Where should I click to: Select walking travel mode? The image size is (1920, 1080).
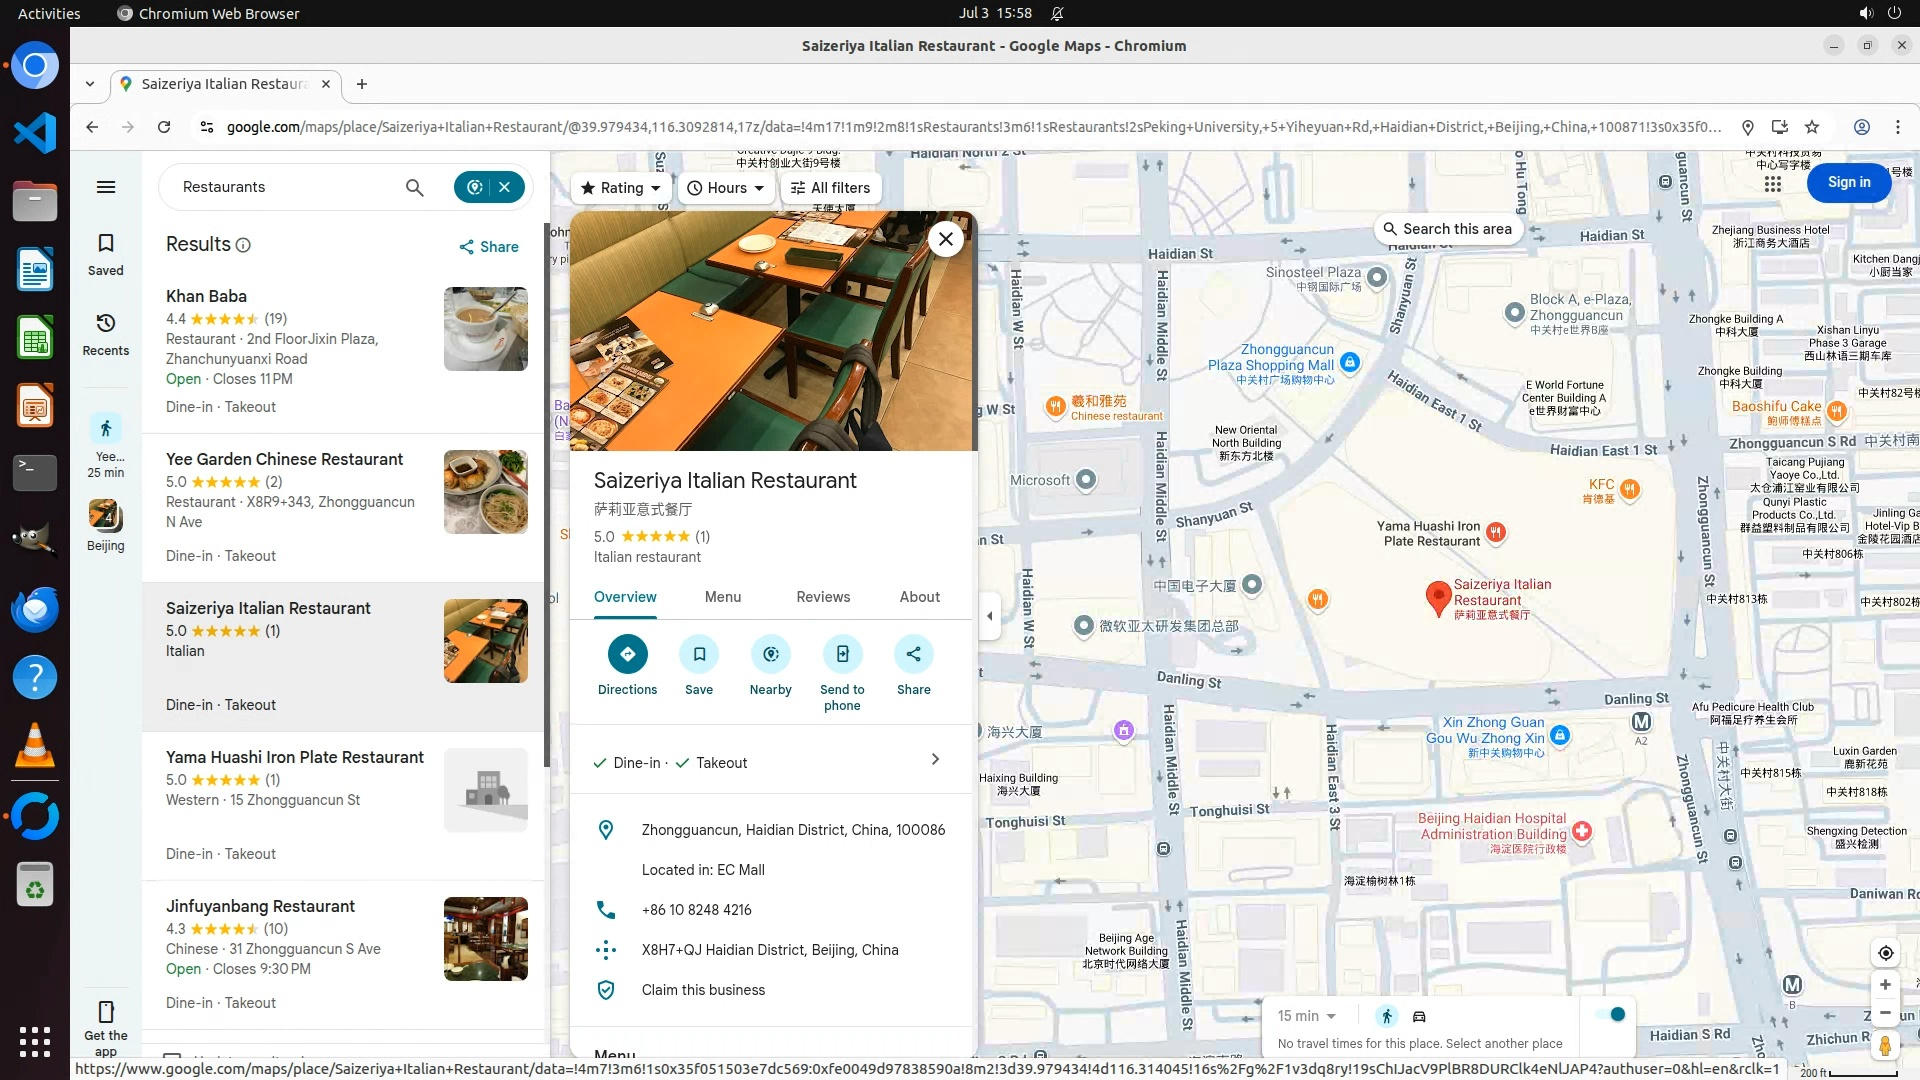[1386, 1016]
